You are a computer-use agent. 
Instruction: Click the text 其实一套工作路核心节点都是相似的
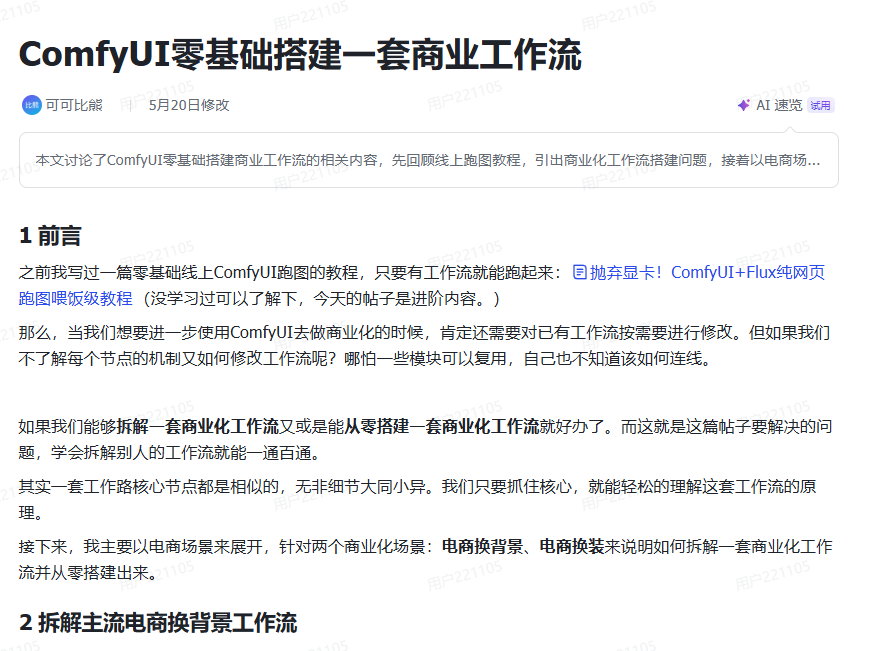(x=149, y=487)
